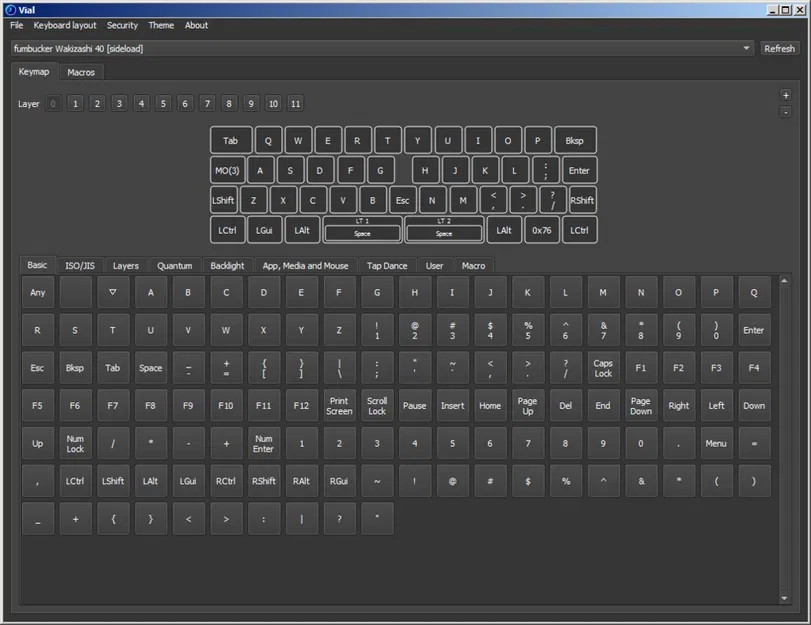Select the Enter key on the keymap
The width and height of the screenshot is (811, 625).
(581, 170)
